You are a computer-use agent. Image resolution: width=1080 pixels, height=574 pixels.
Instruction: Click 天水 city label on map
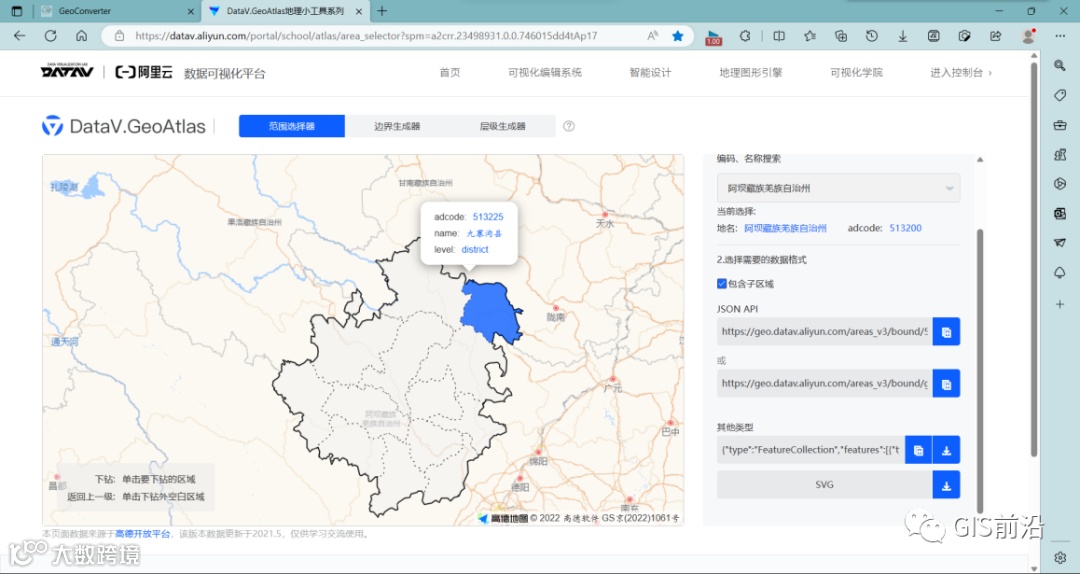[604, 223]
